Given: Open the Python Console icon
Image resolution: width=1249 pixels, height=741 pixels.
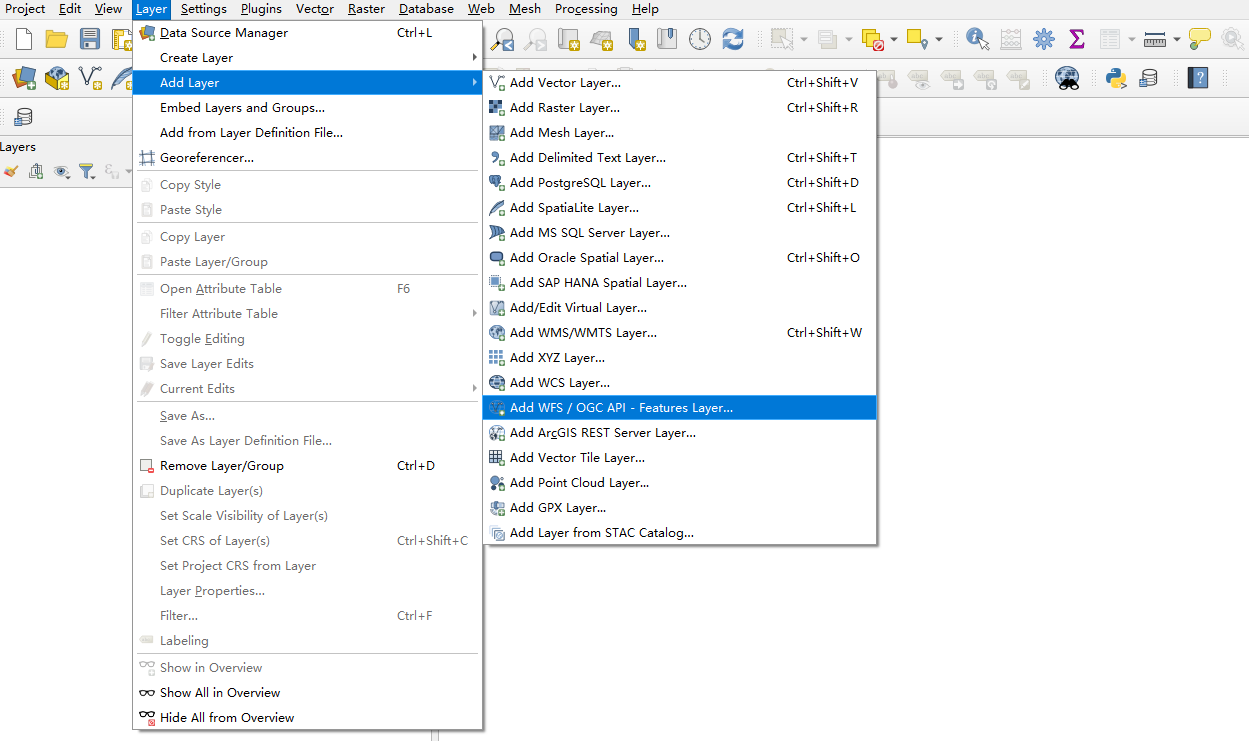Looking at the screenshot, I should [1116, 77].
